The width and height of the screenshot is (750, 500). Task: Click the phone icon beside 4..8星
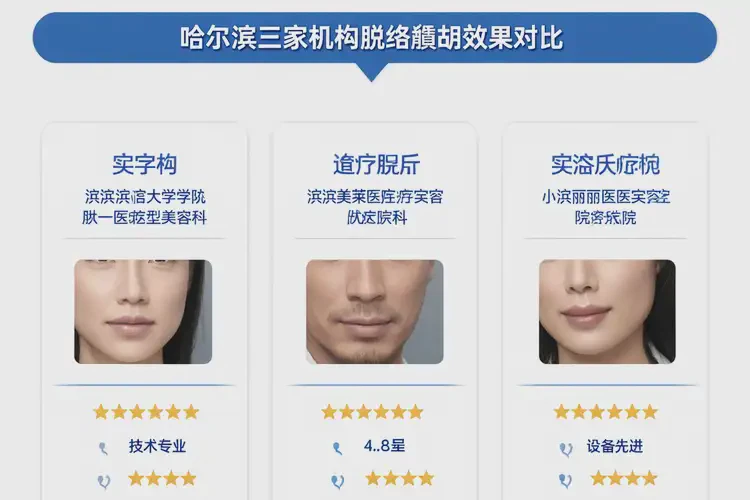pyautogui.click(x=337, y=448)
